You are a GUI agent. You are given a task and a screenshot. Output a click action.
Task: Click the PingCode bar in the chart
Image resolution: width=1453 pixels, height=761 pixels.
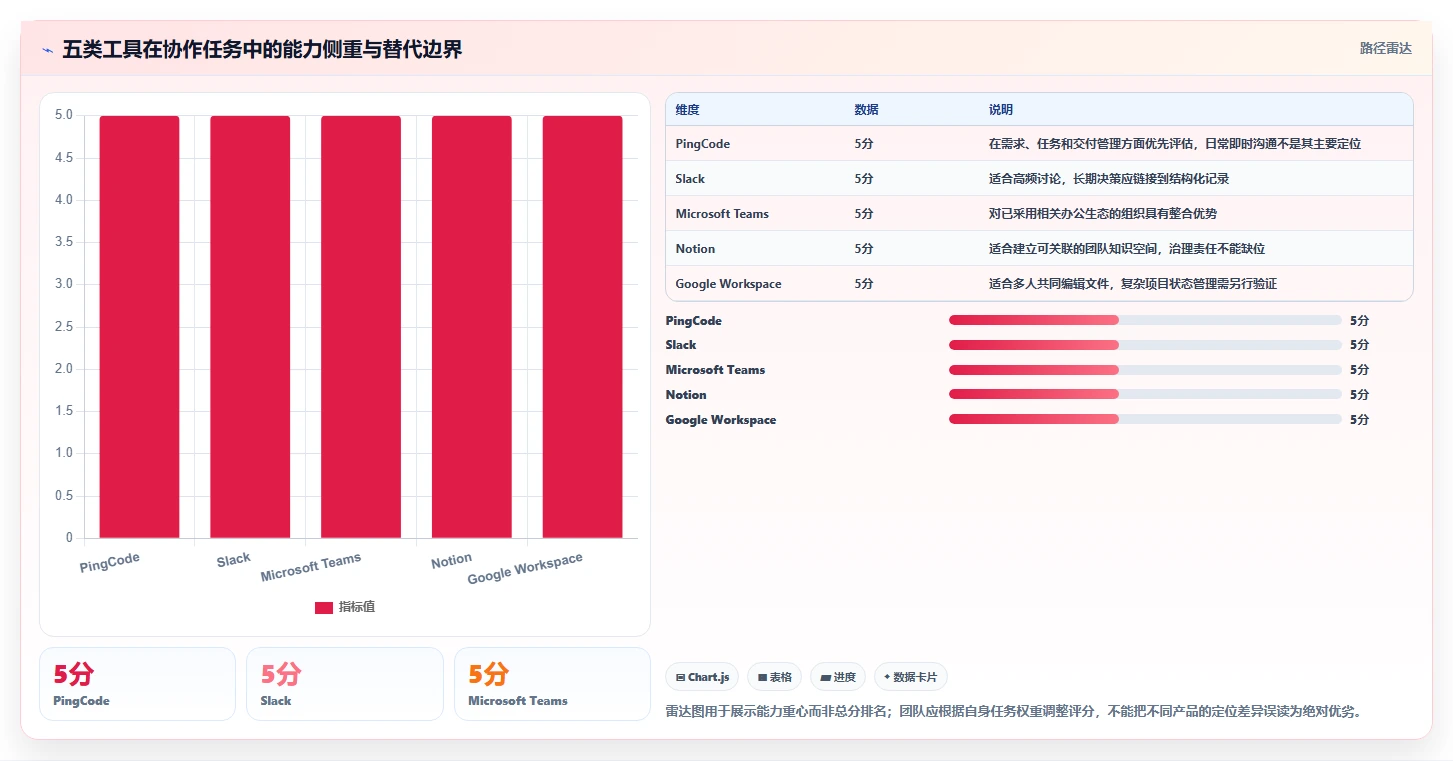click(139, 327)
